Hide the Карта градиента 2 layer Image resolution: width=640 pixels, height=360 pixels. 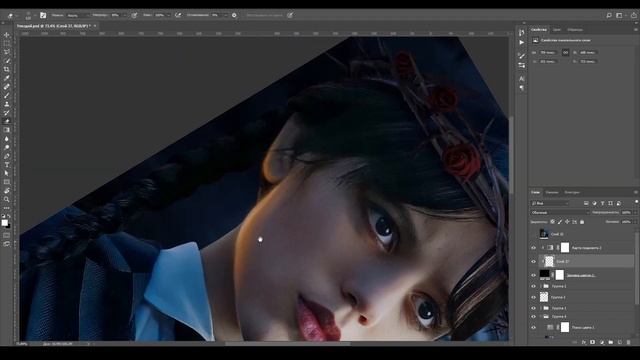[533, 248]
